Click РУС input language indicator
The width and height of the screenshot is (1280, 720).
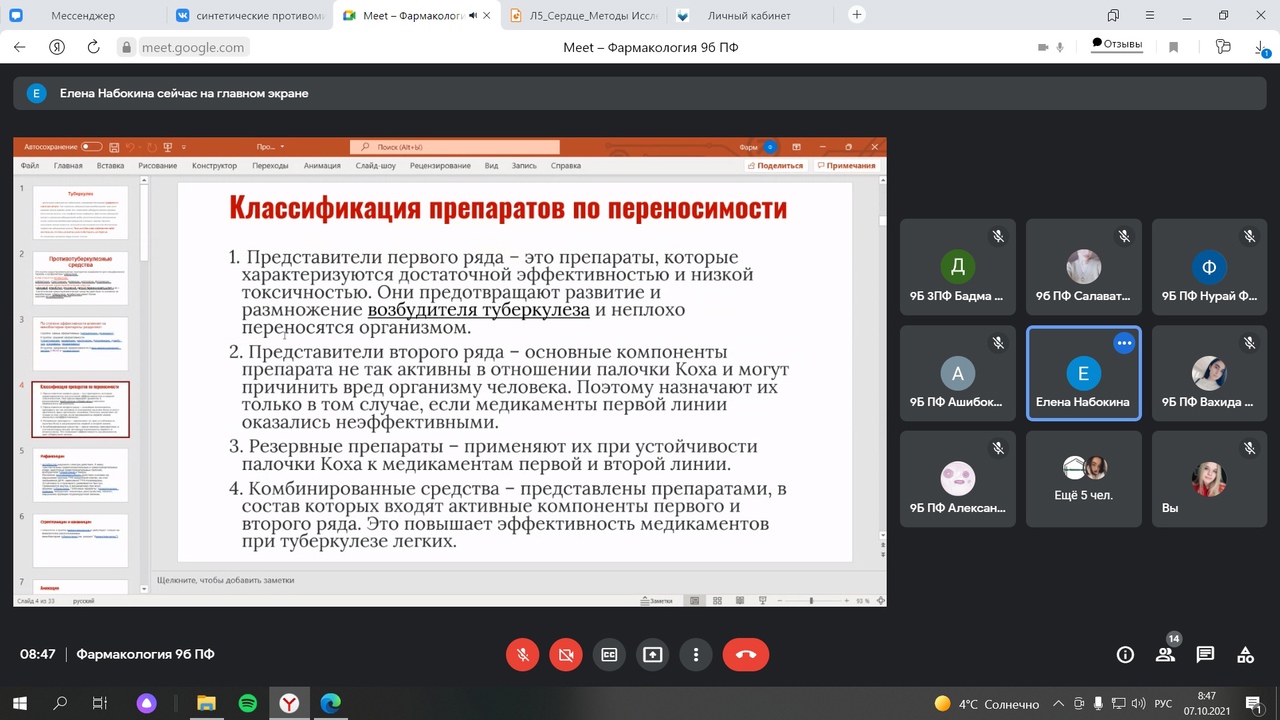[1165, 704]
